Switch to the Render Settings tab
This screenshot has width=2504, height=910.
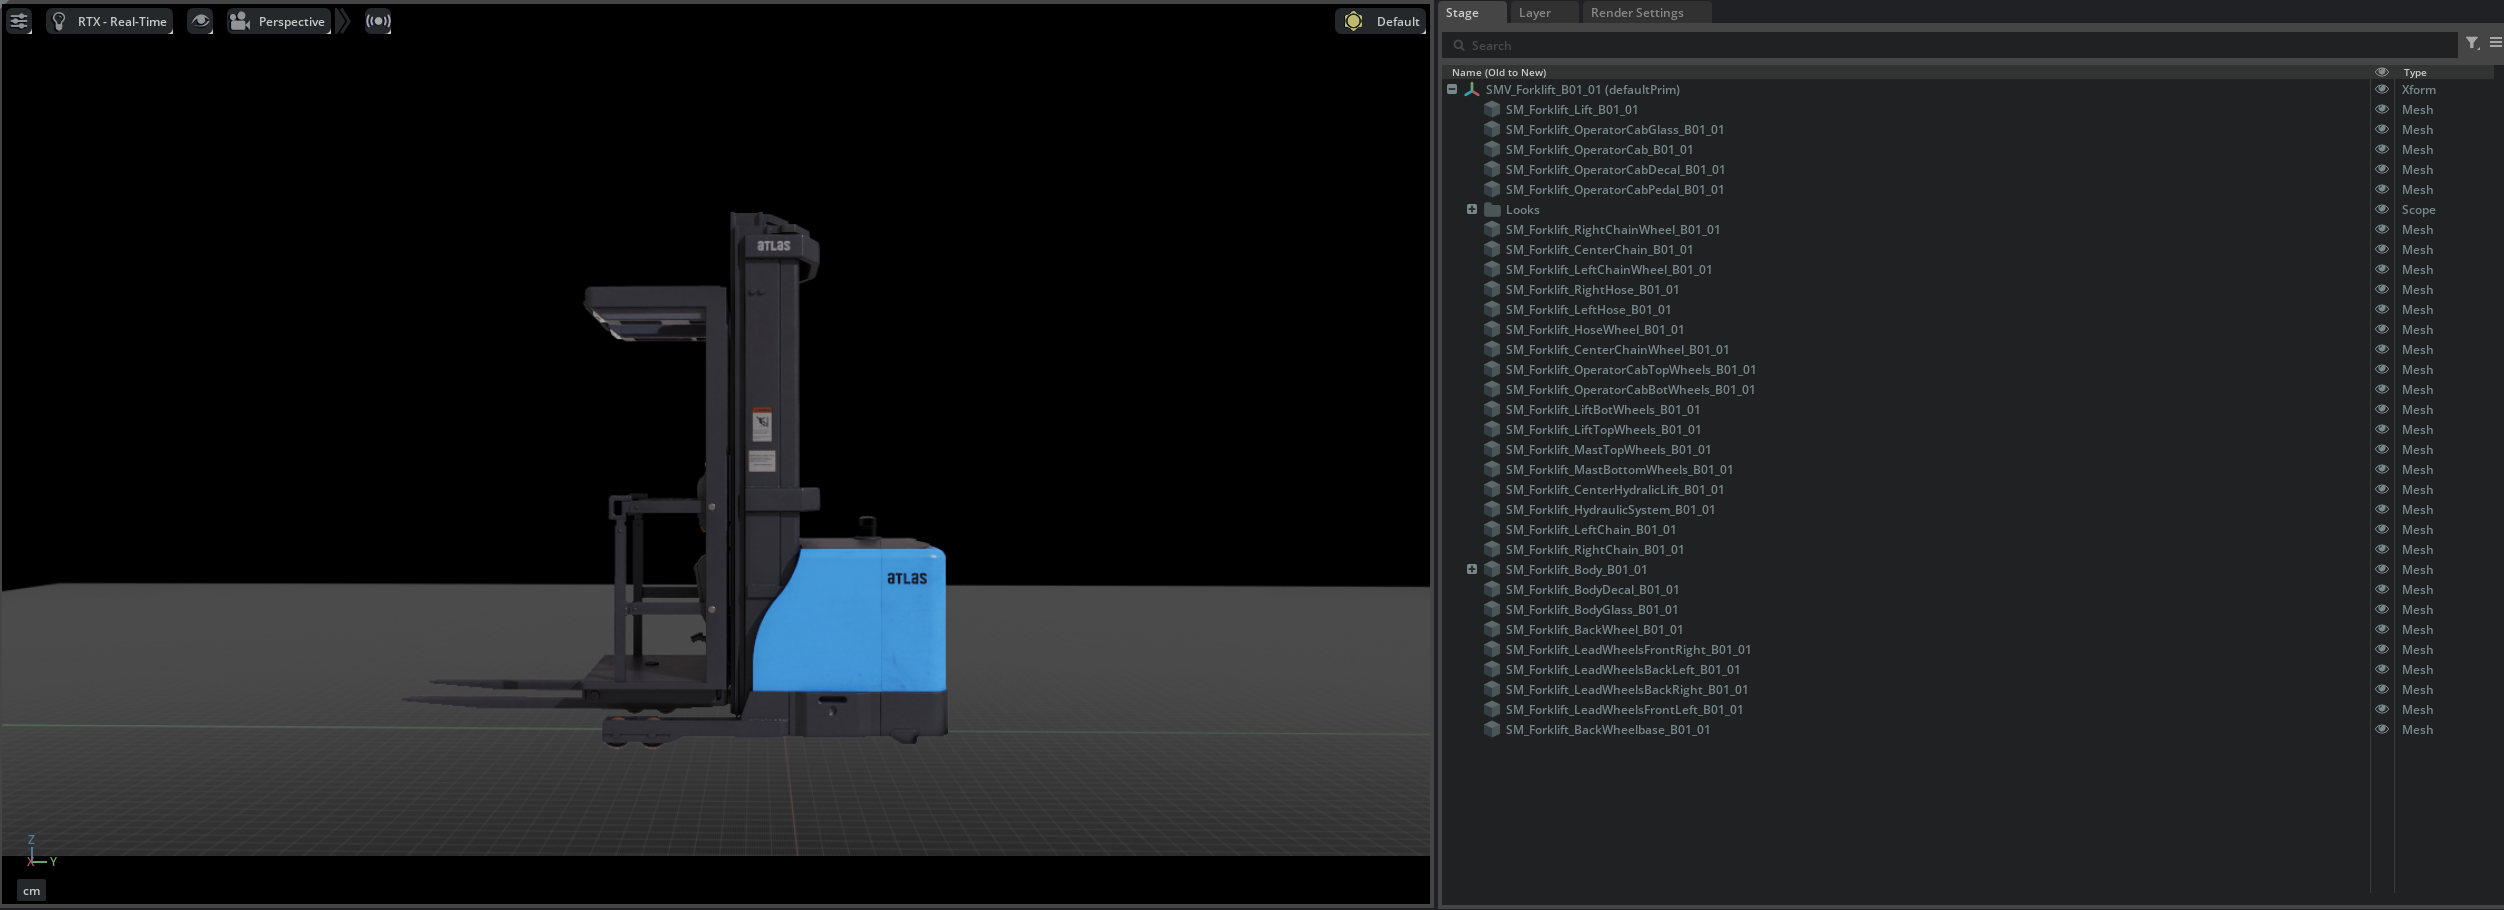(1636, 13)
